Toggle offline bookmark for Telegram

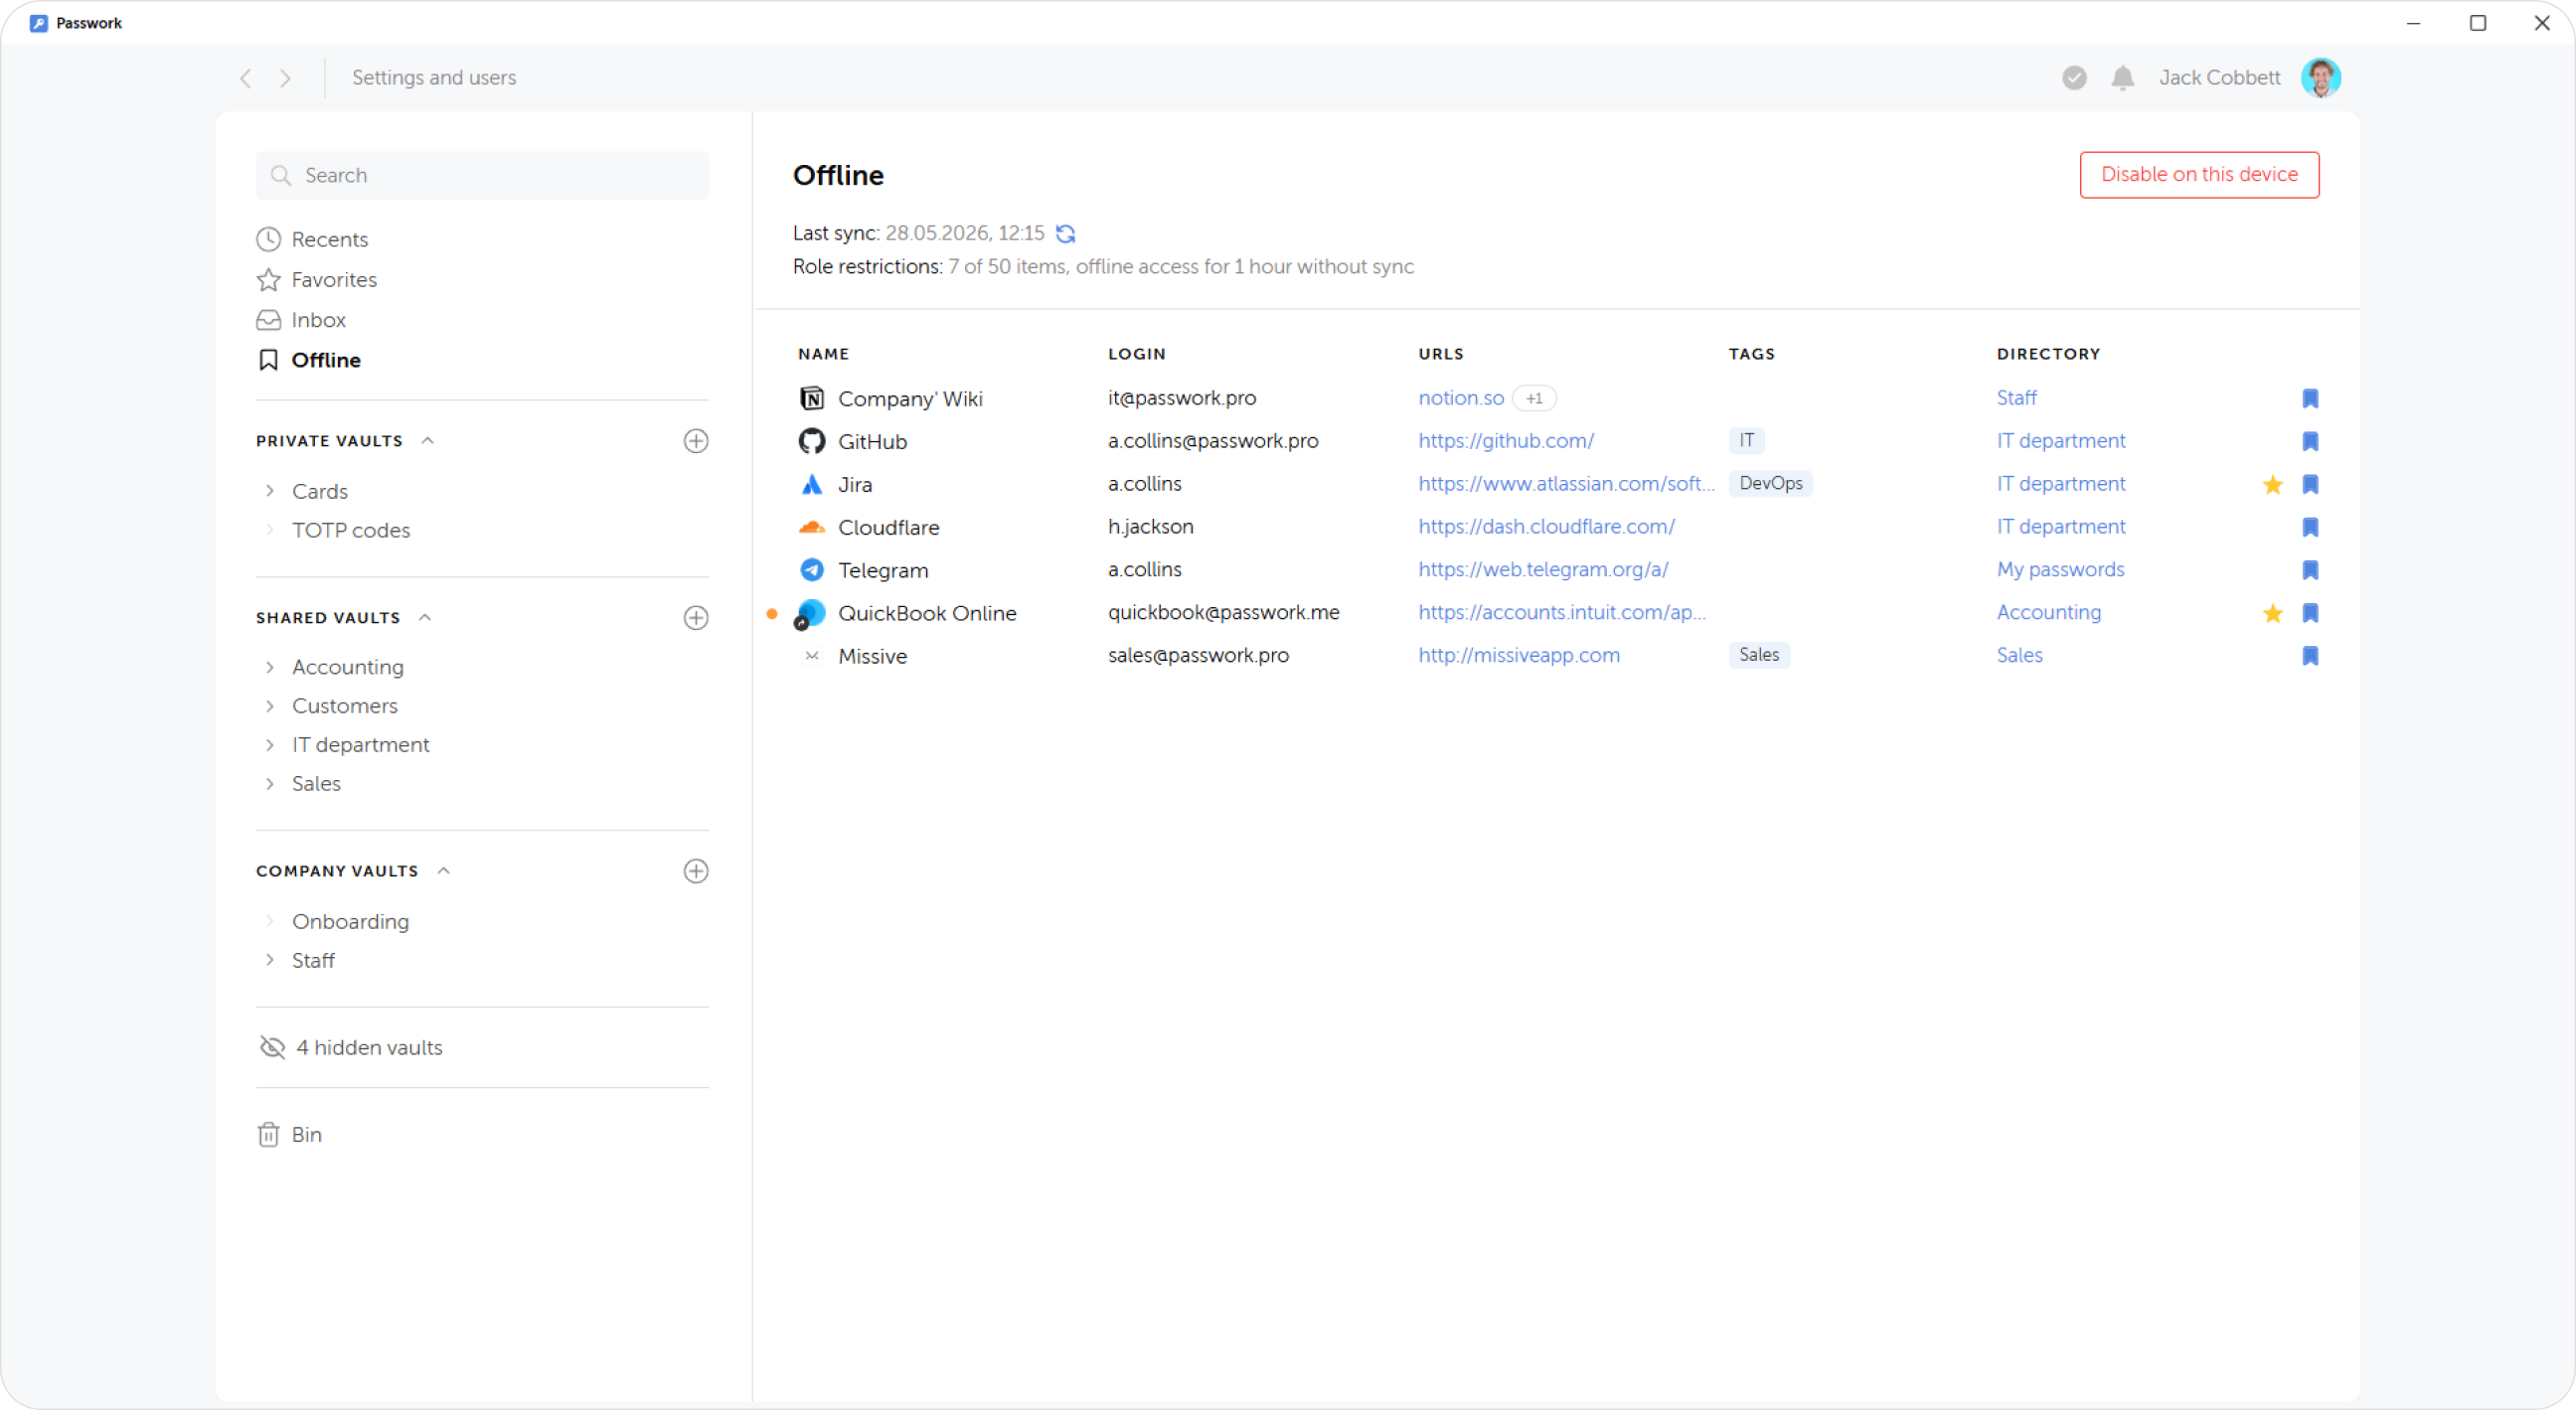tap(2310, 571)
